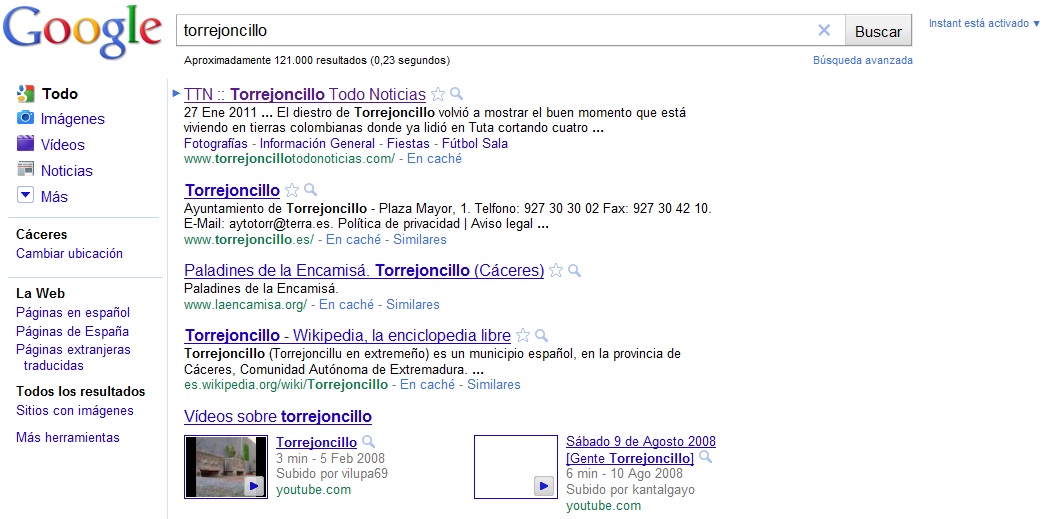Play the blank thumbnail video by kantalgayo
The image size is (1058, 519).
[x=516, y=467]
